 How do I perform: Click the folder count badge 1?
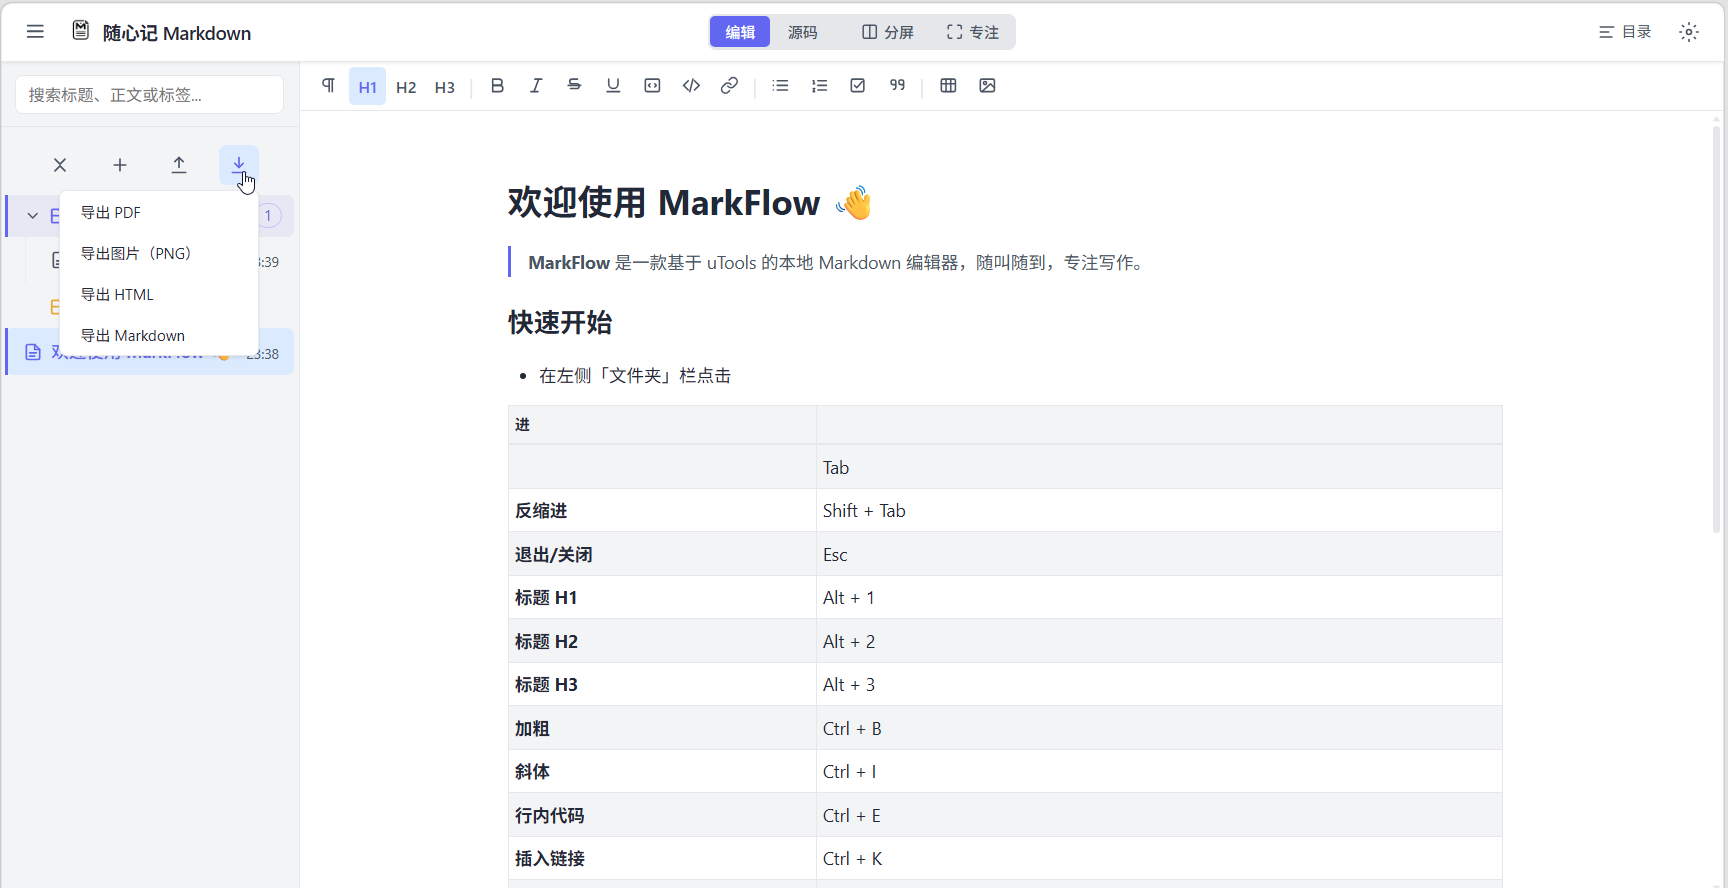pos(268,216)
